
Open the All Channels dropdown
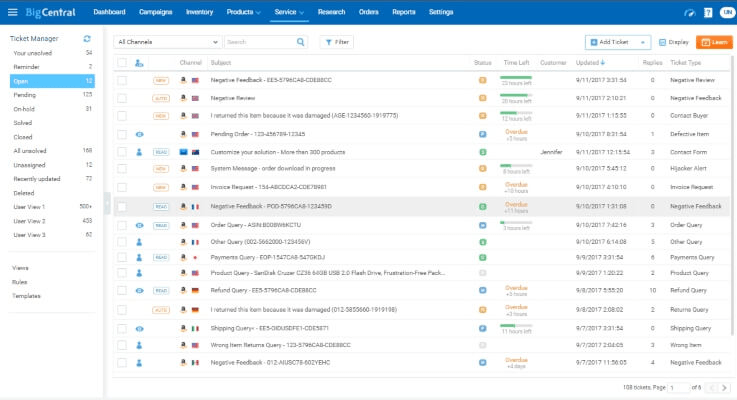pos(167,42)
